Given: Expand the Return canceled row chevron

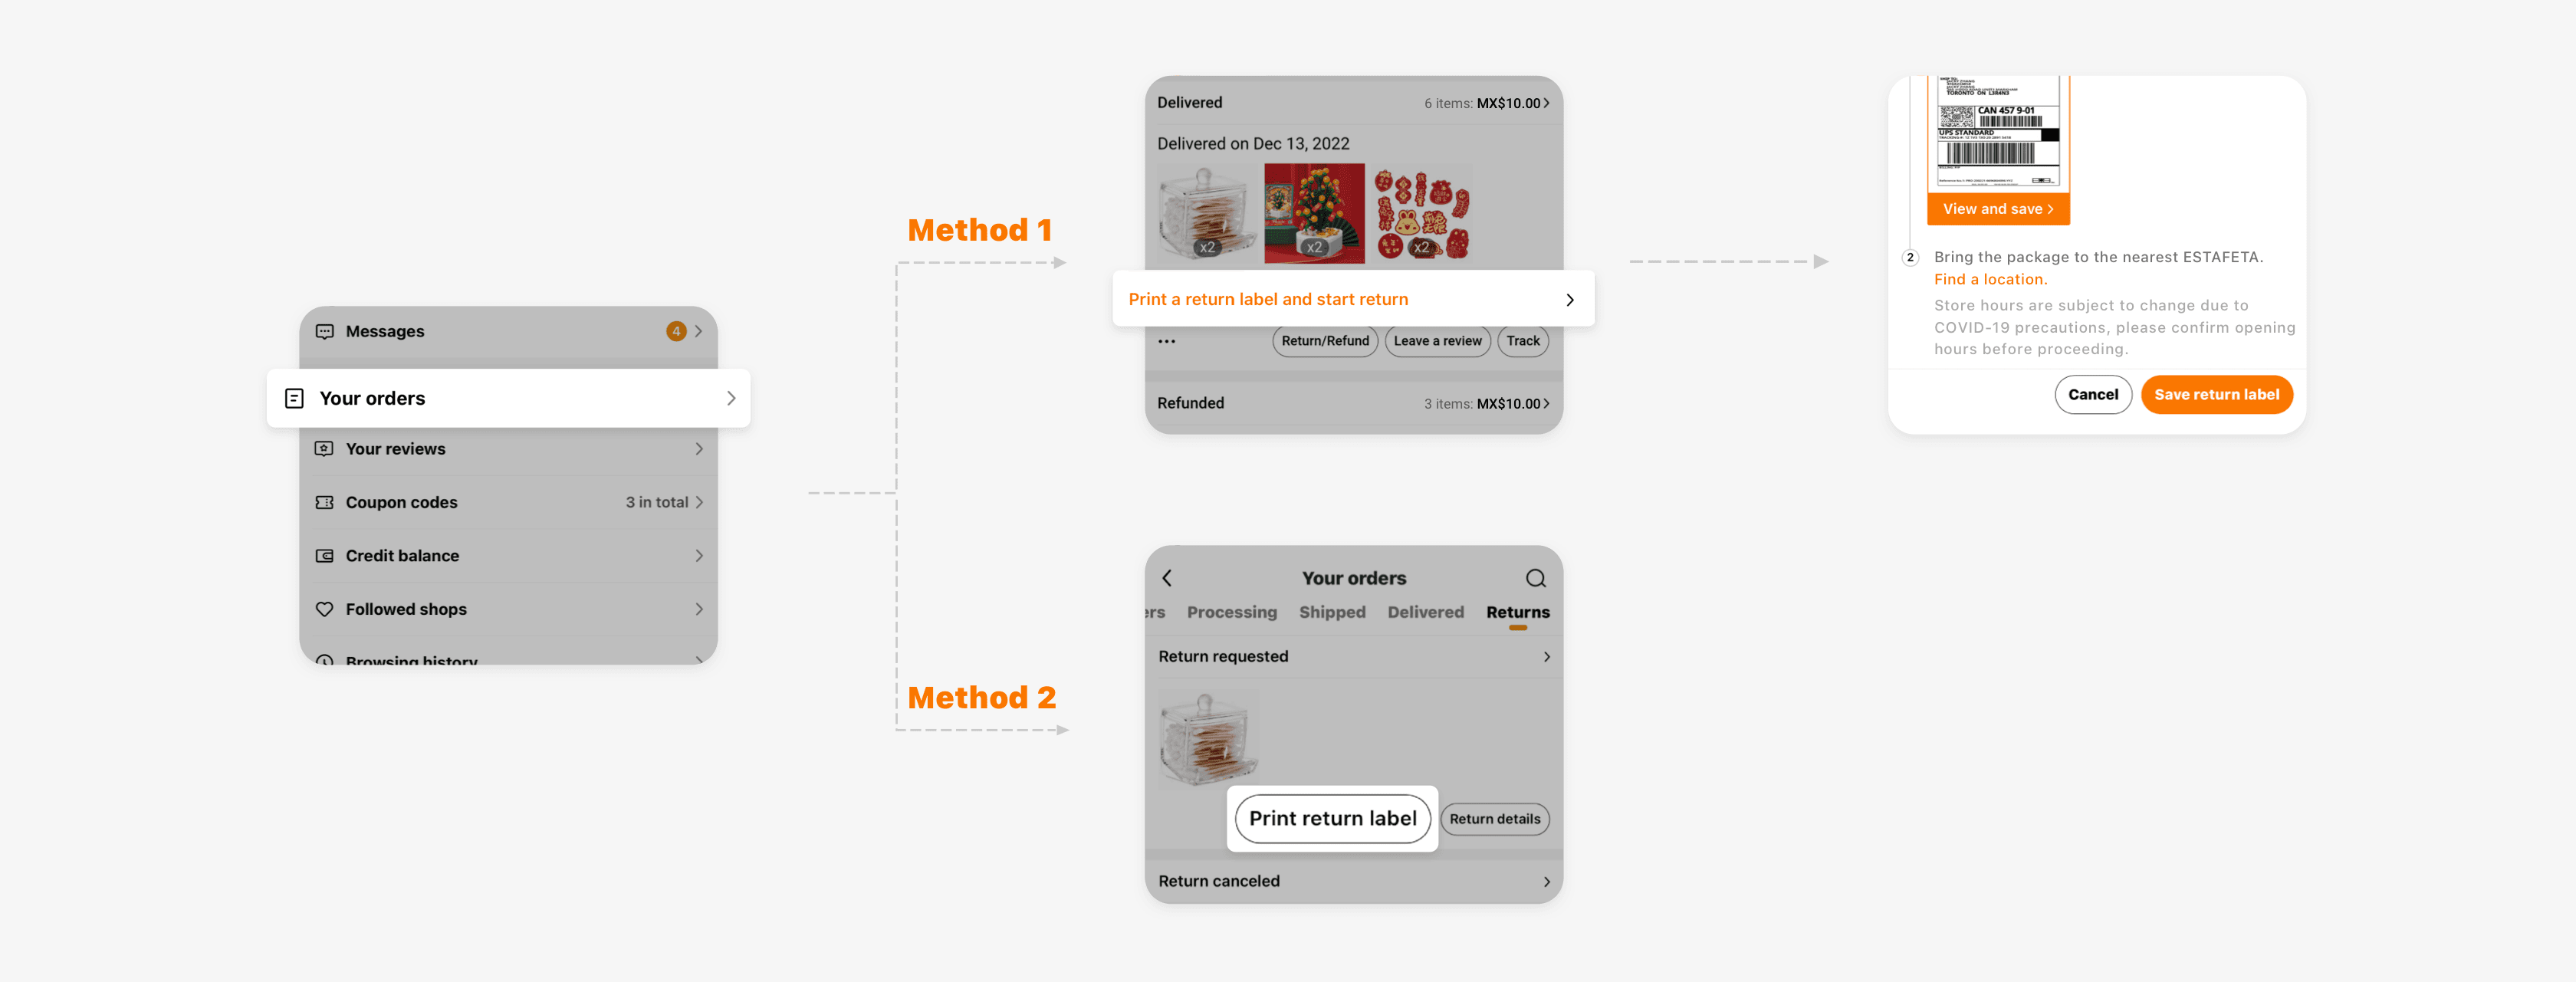Looking at the screenshot, I should [1546, 882].
